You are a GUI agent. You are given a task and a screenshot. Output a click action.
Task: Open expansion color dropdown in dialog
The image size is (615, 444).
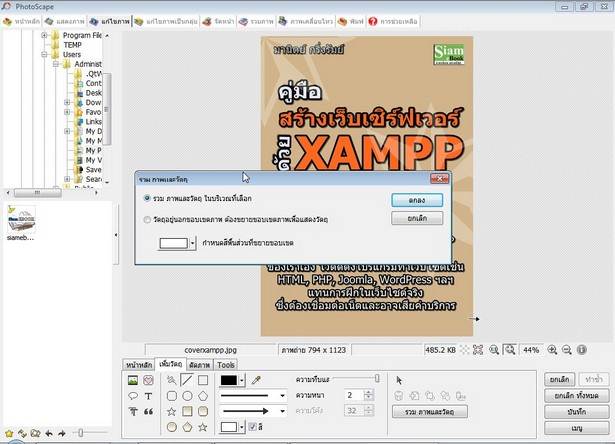[192, 243]
